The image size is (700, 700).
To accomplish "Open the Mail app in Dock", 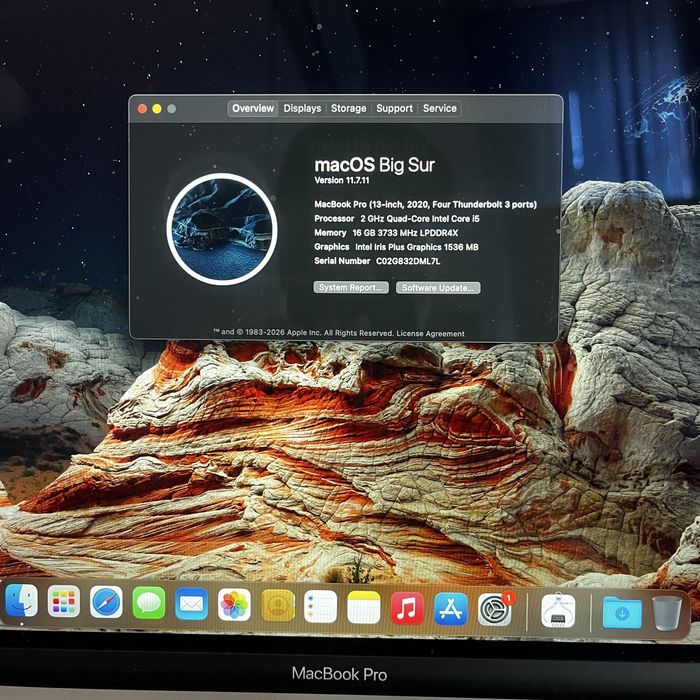I will [x=191, y=604].
